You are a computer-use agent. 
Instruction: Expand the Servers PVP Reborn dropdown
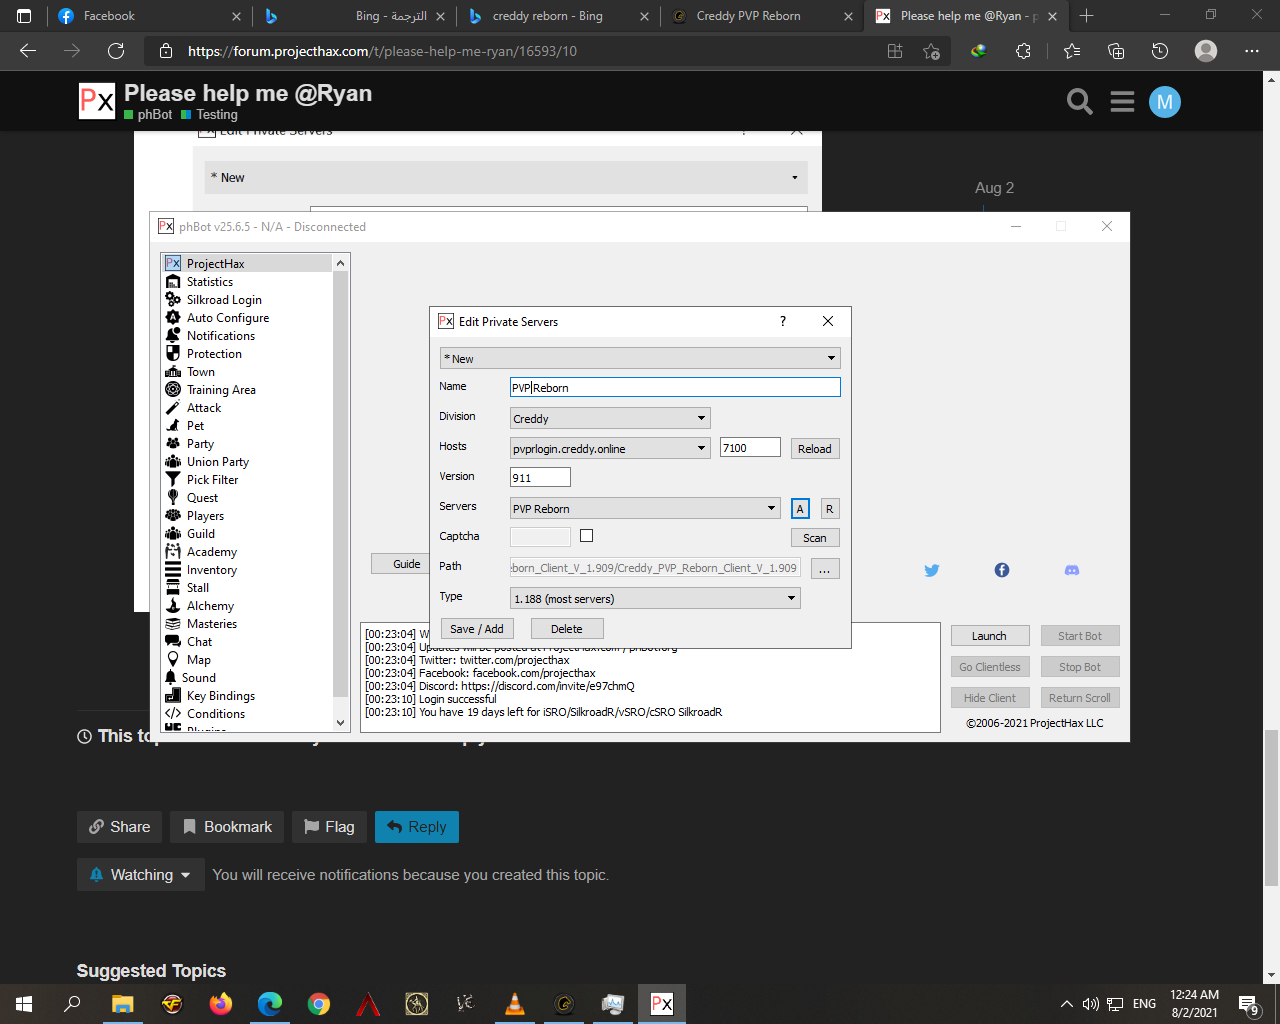pyautogui.click(x=645, y=508)
